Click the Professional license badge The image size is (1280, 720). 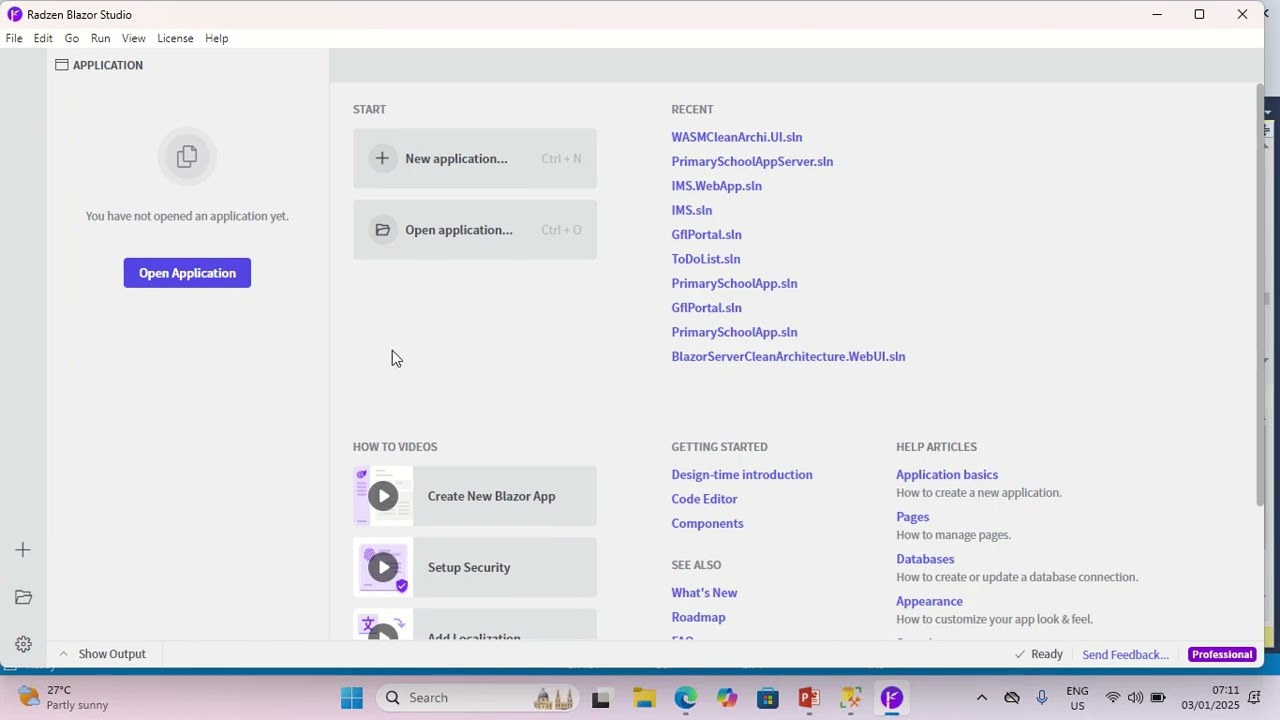pyautogui.click(x=1222, y=655)
